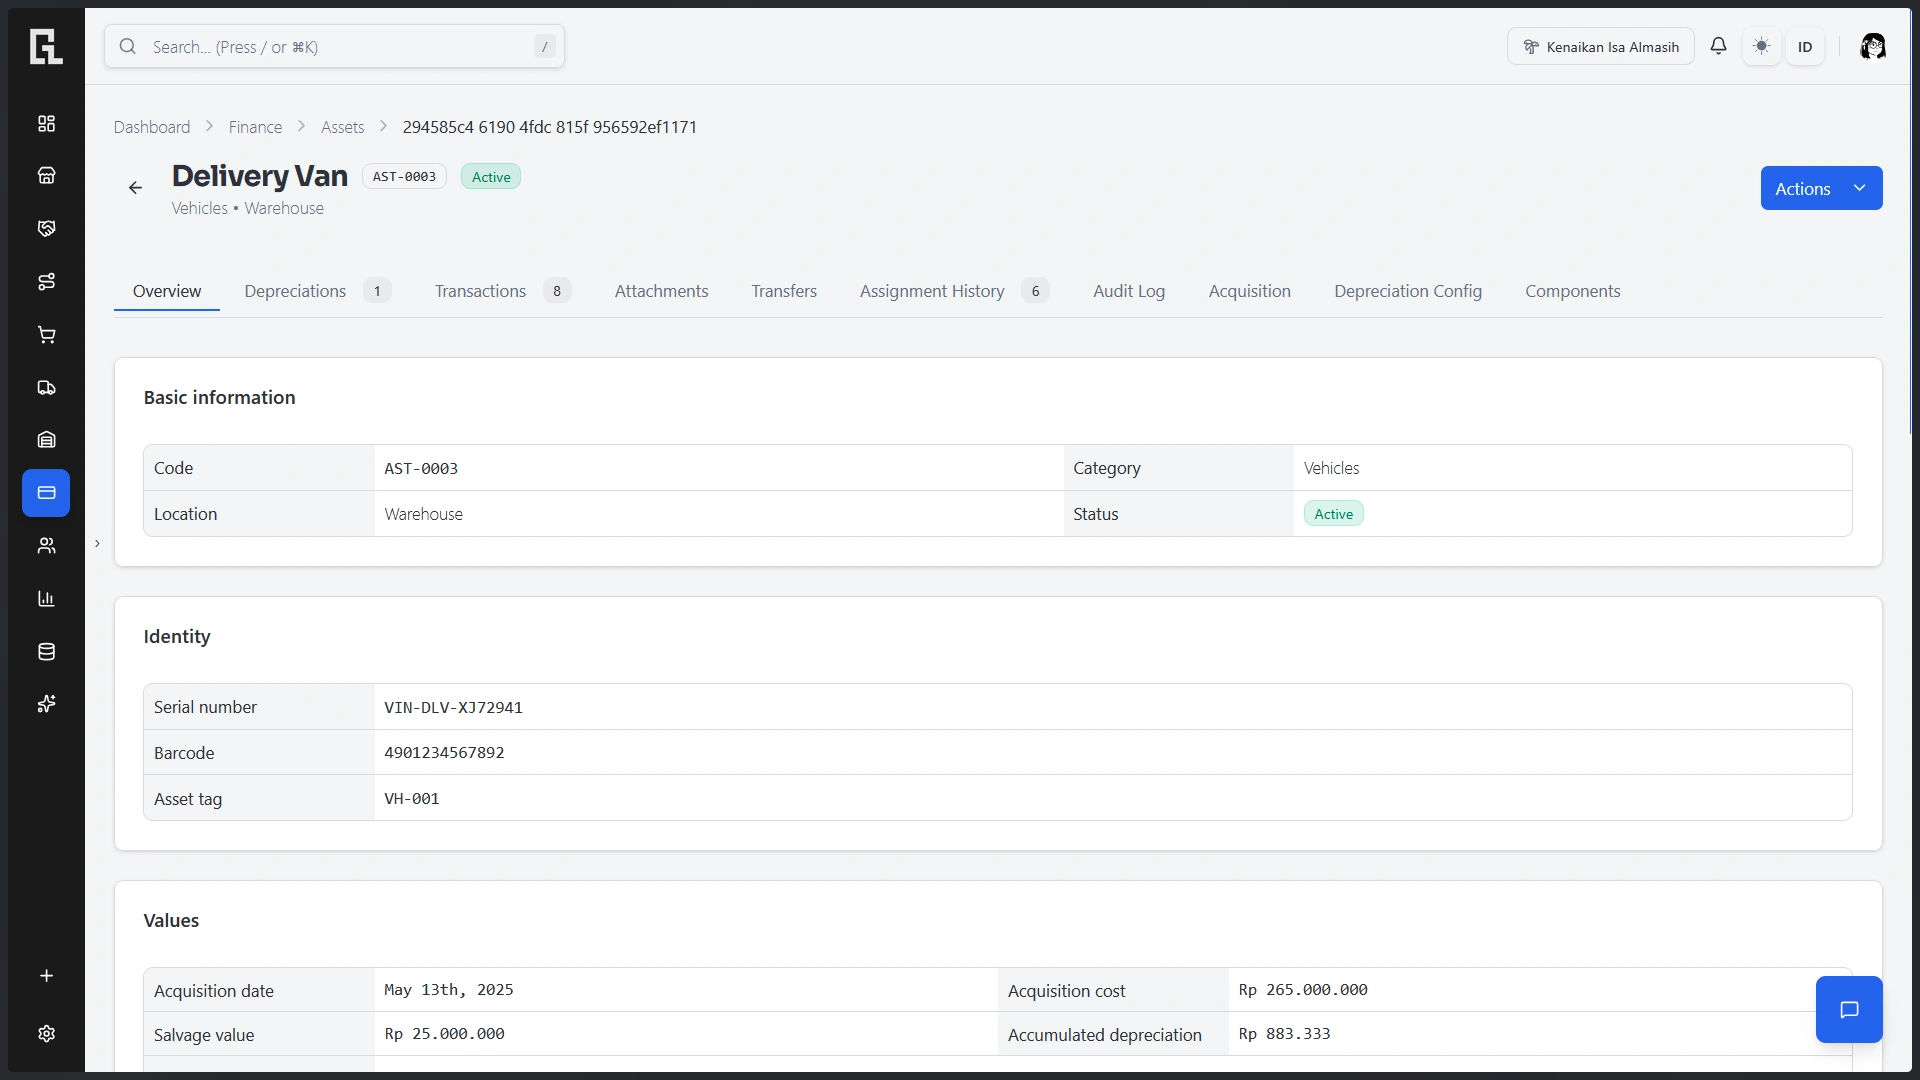The image size is (1920, 1080).
Task: Switch to the Attachments tab
Action: (x=661, y=291)
